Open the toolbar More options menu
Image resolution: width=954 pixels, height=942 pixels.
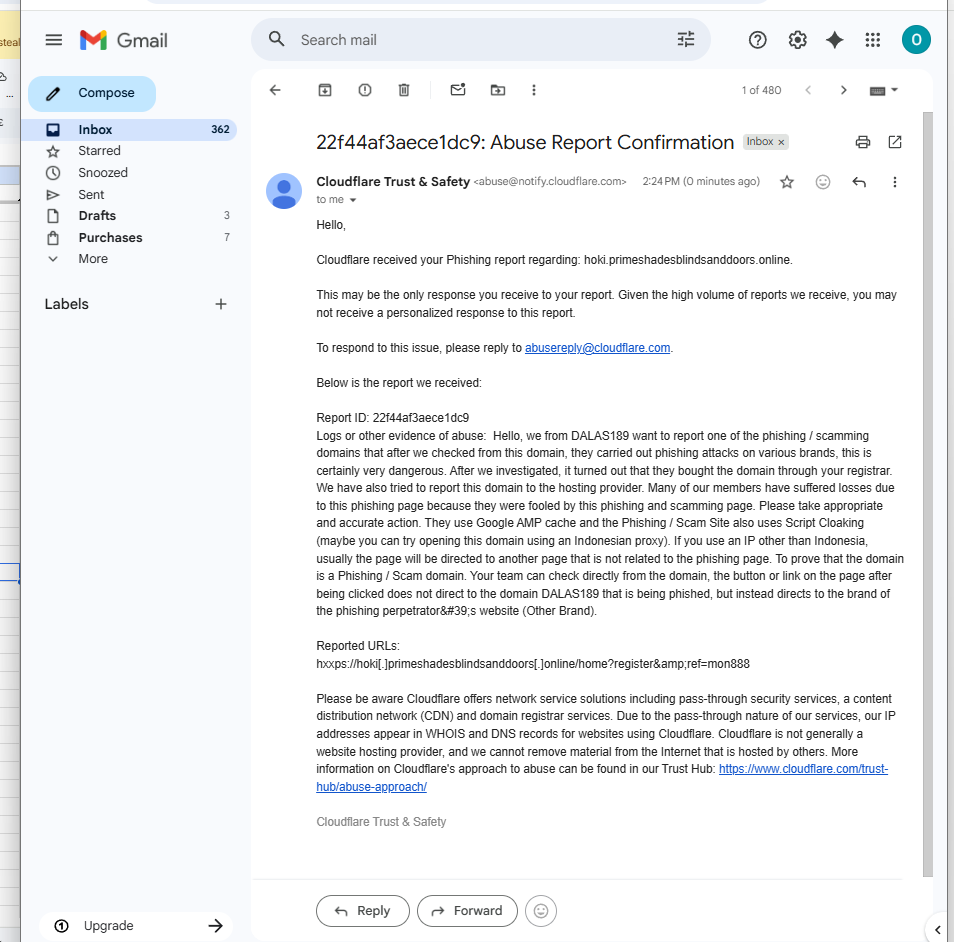point(534,90)
